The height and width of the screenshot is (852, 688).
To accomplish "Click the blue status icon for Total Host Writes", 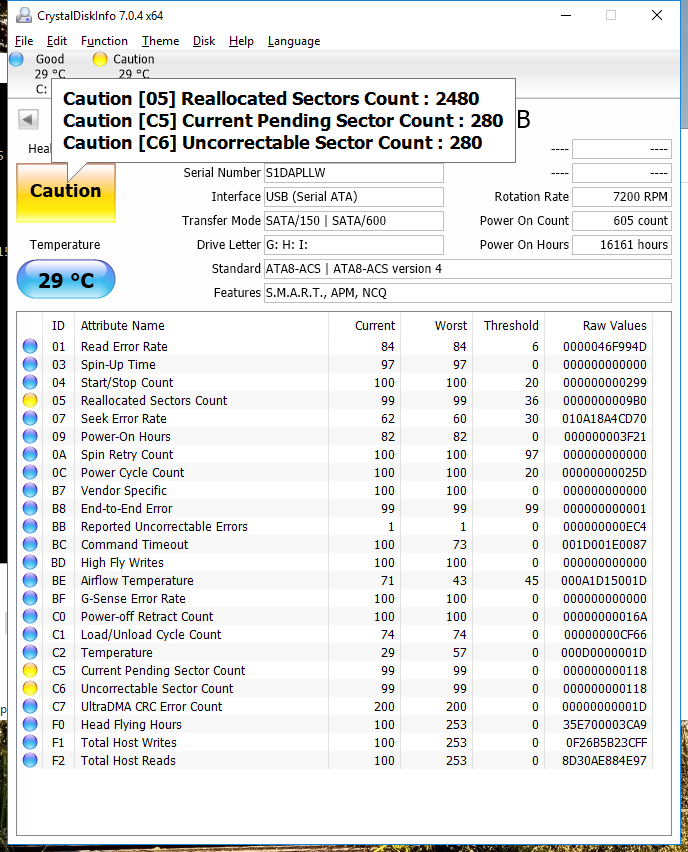I will coord(30,742).
